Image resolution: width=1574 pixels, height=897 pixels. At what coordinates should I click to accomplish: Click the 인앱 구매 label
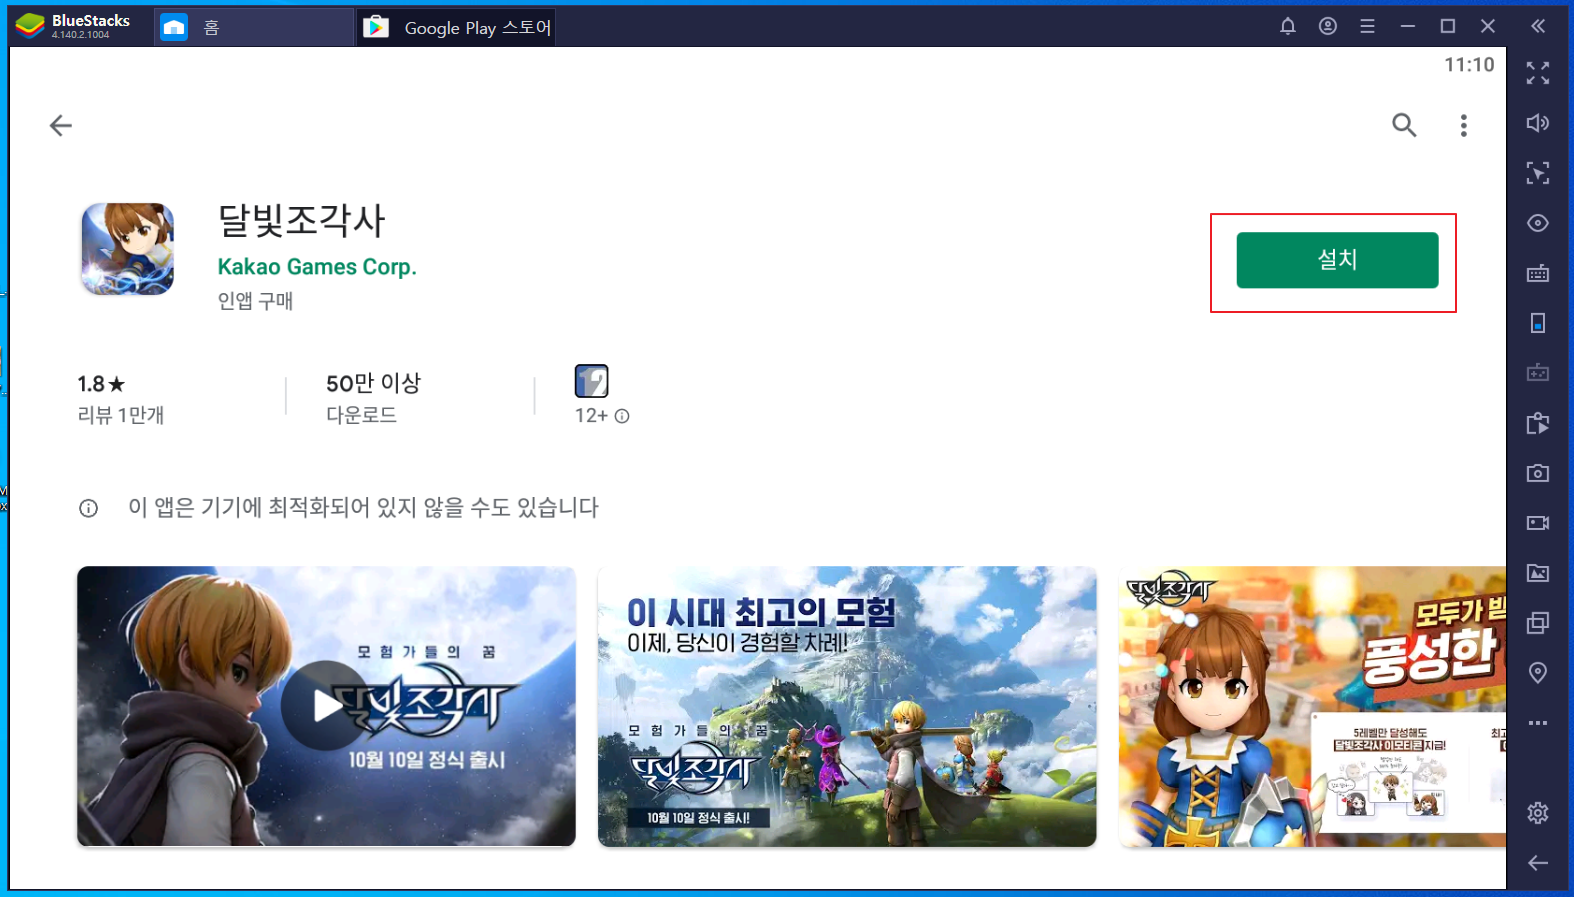pos(255,301)
